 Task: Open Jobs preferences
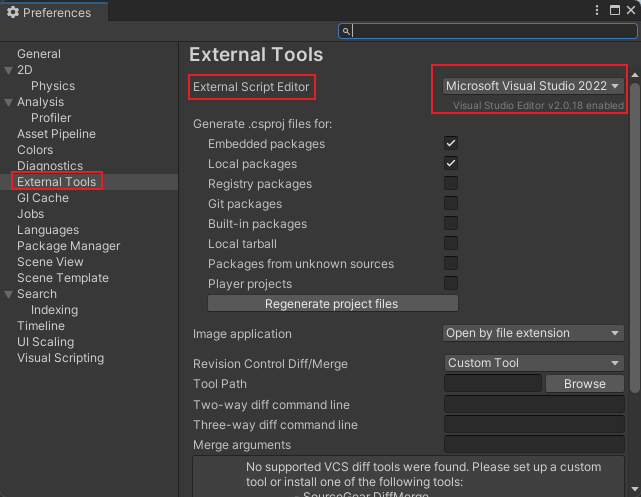(x=30, y=214)
